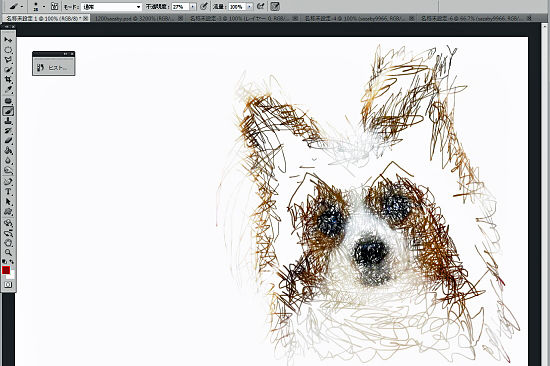
Task: Select the Blur tool
Action: [x=8, y=161]
